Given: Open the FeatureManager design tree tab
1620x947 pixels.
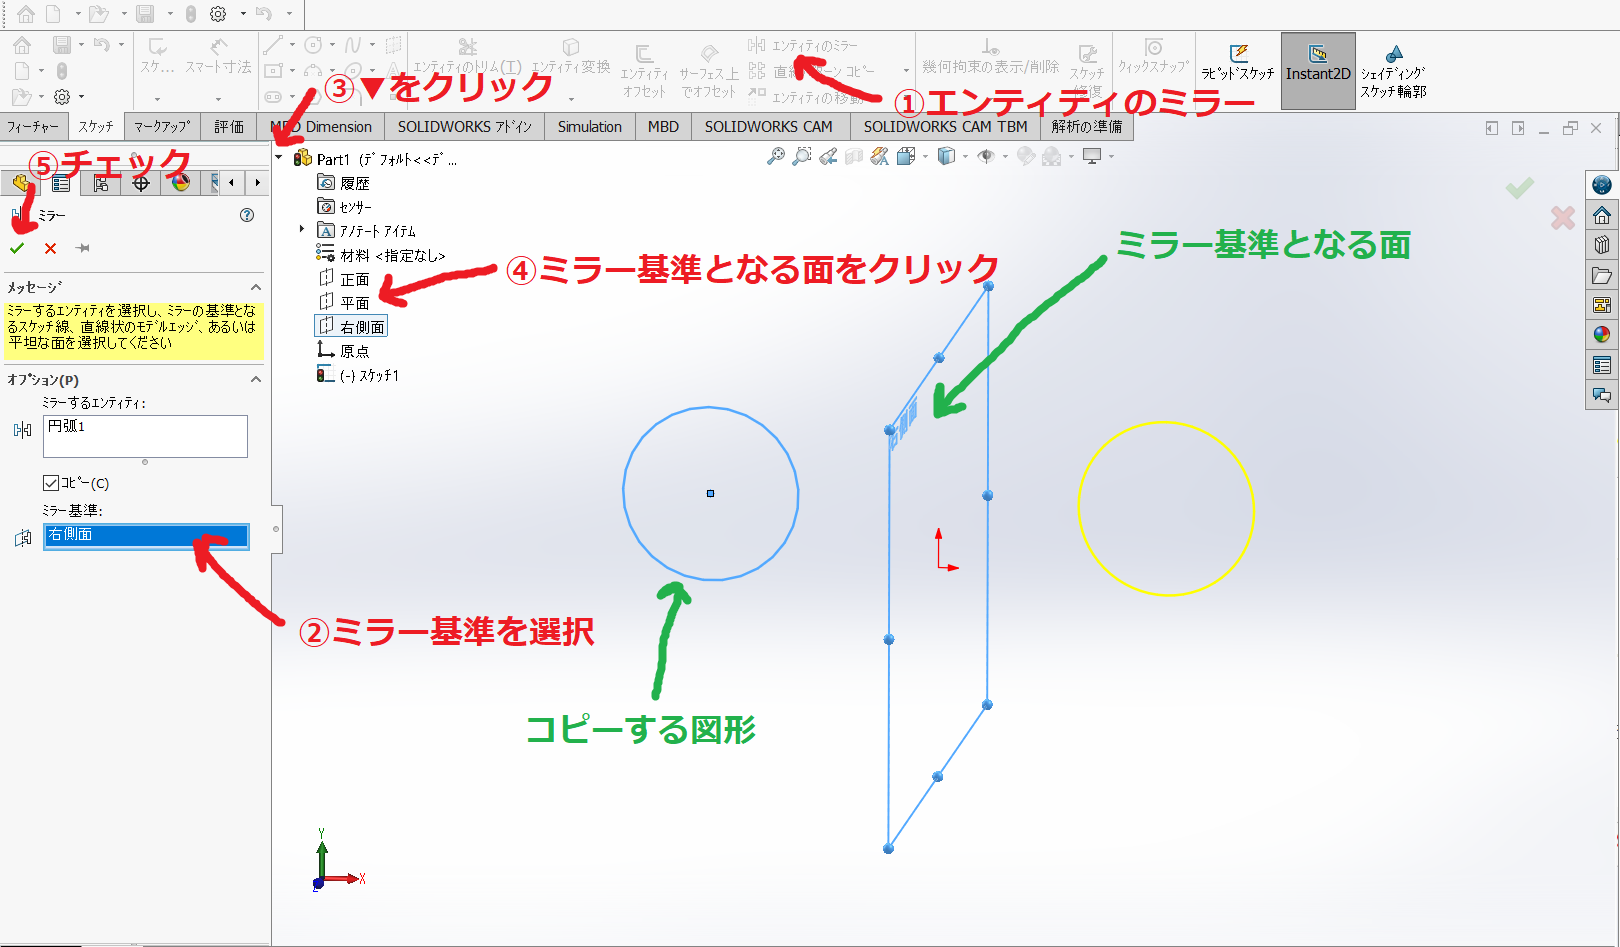Looking at the screenshot, I should (20, 183).
